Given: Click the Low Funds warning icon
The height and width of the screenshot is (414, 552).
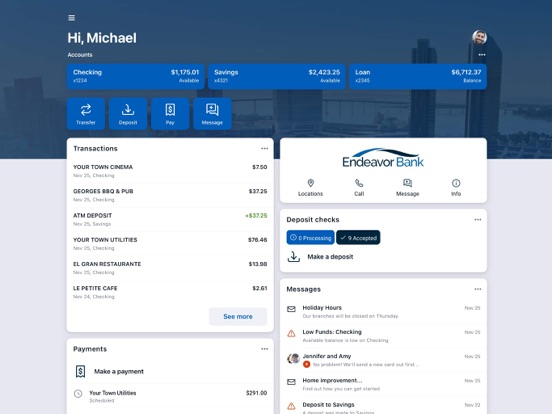Looking at the screenshot, I should (x=291, y=333).
